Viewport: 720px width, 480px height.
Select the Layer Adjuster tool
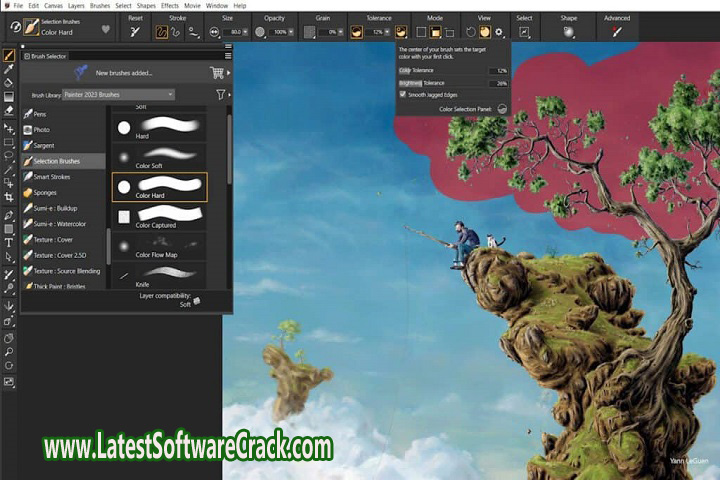click(x=9, y=129)
